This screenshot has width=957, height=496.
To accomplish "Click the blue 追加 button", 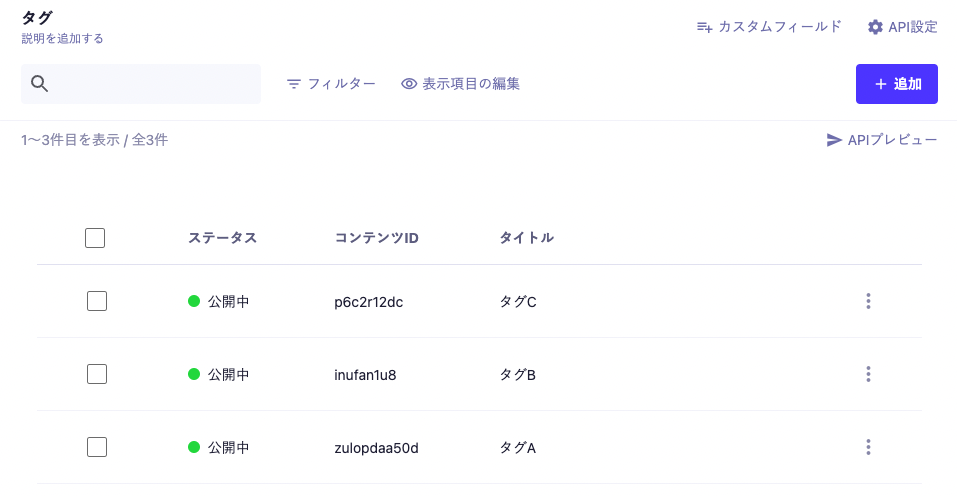I will point(897,84).
